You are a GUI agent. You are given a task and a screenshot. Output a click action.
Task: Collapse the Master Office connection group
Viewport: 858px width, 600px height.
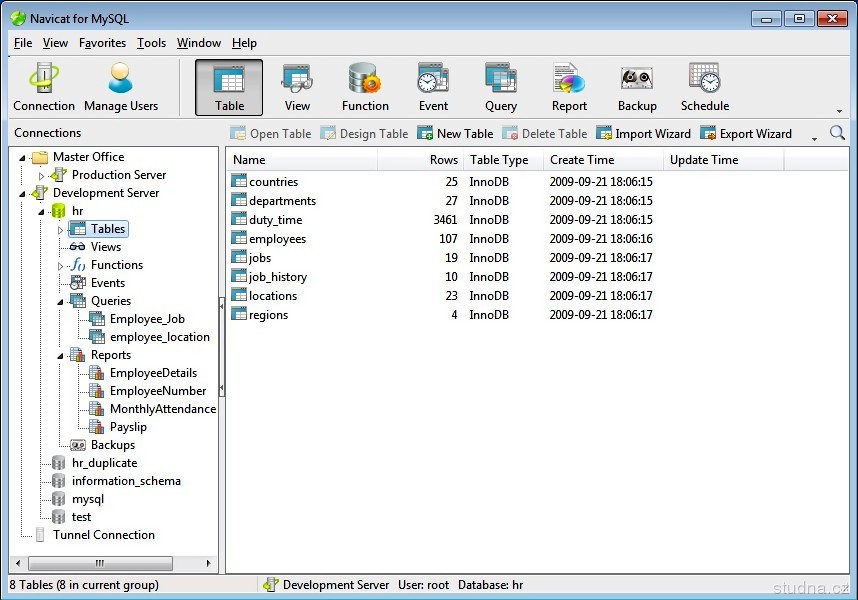coord(23,157)
